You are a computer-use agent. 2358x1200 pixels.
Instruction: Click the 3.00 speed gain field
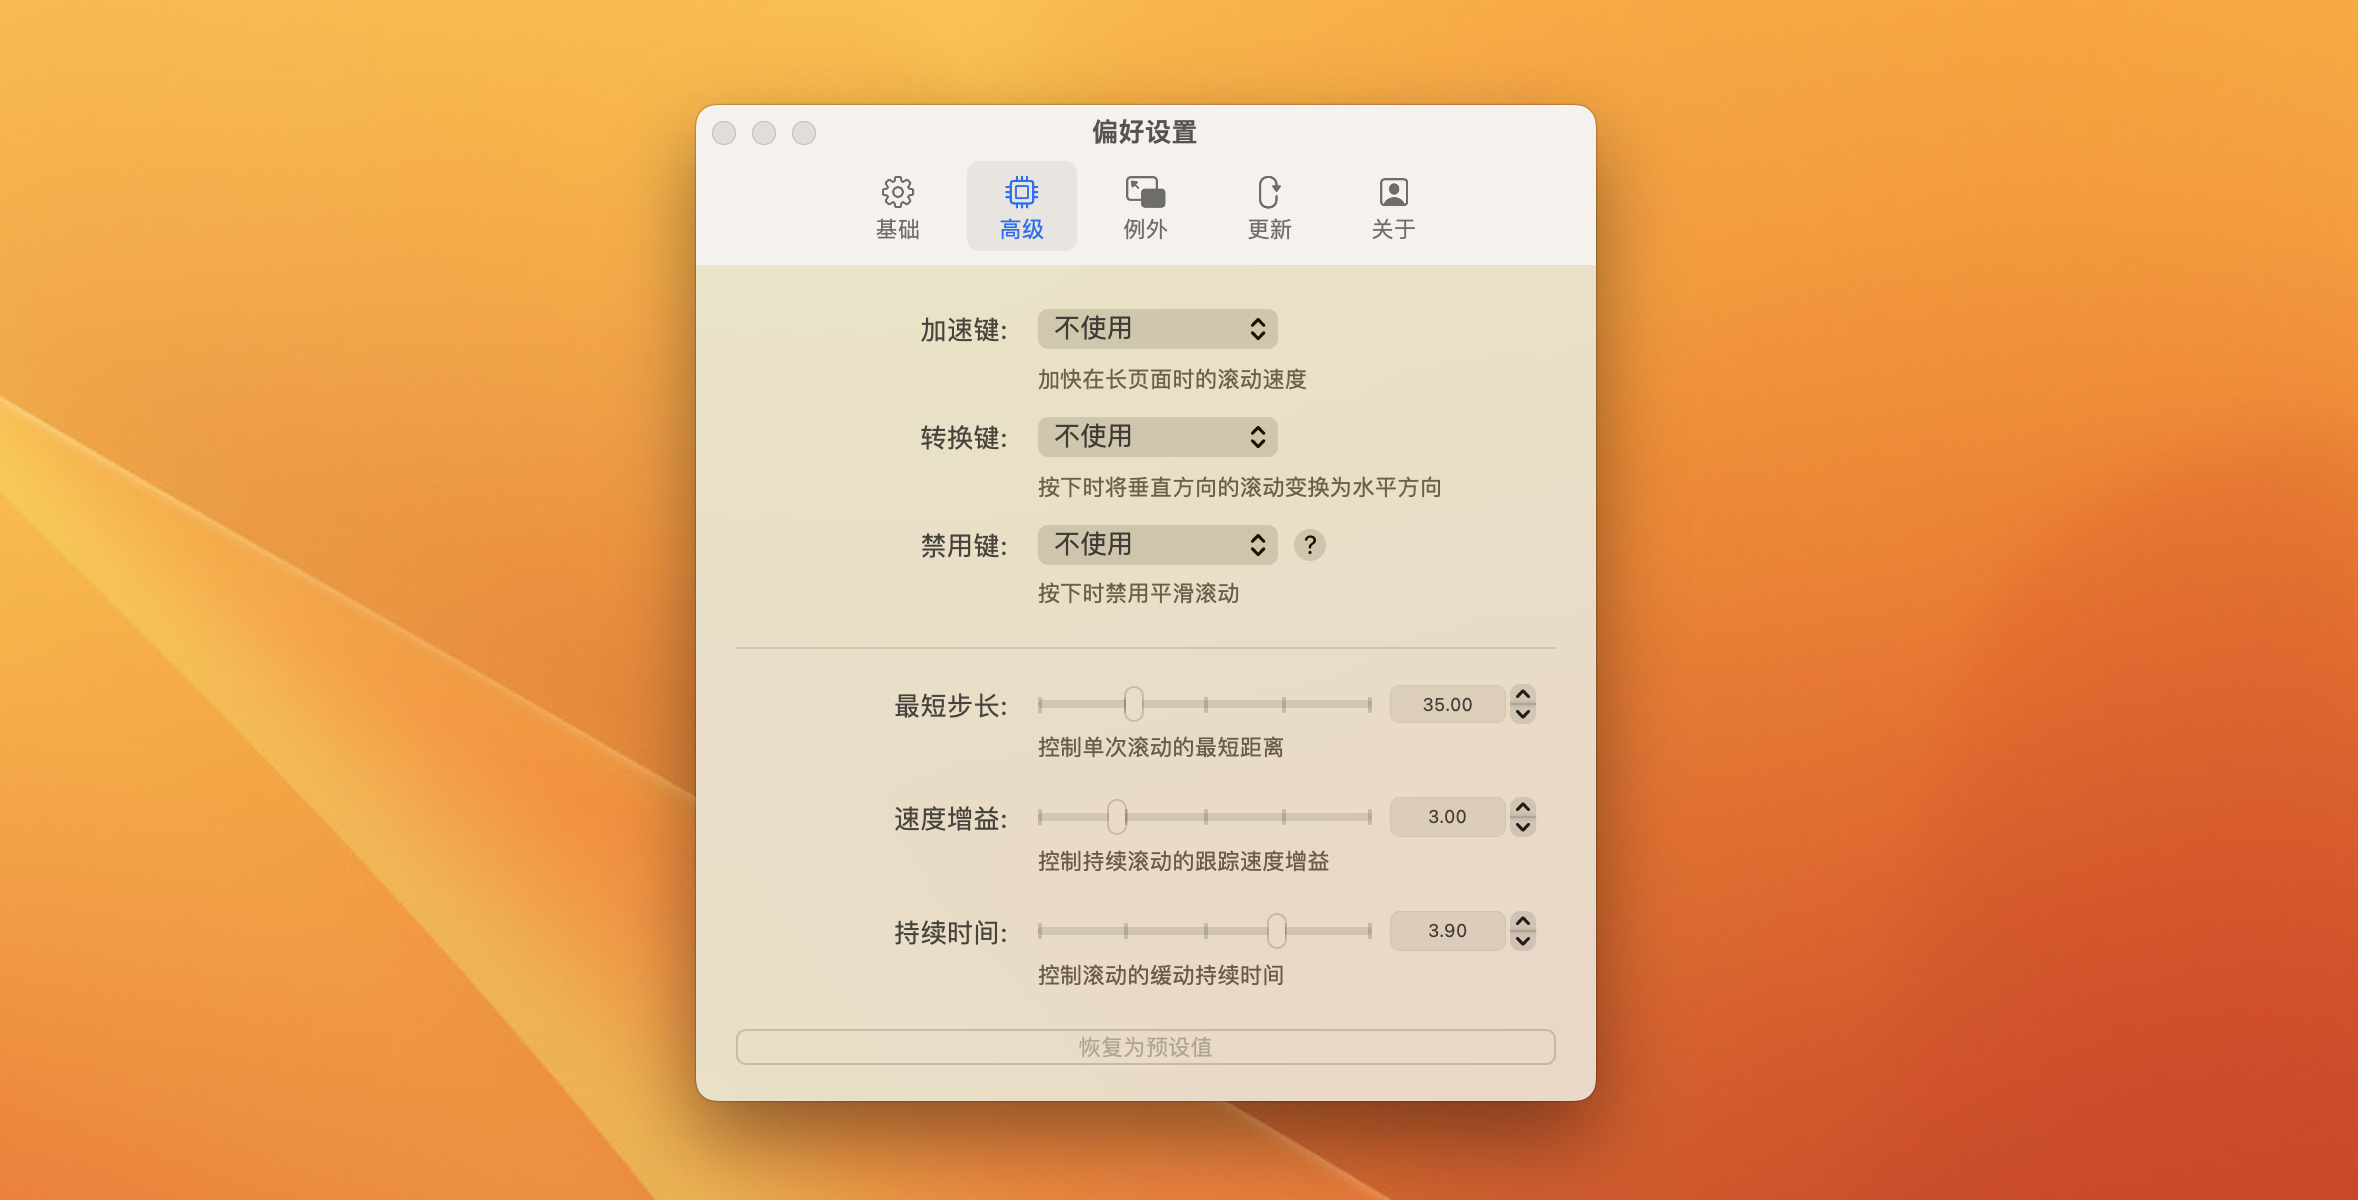click(x=1446, y=817)
